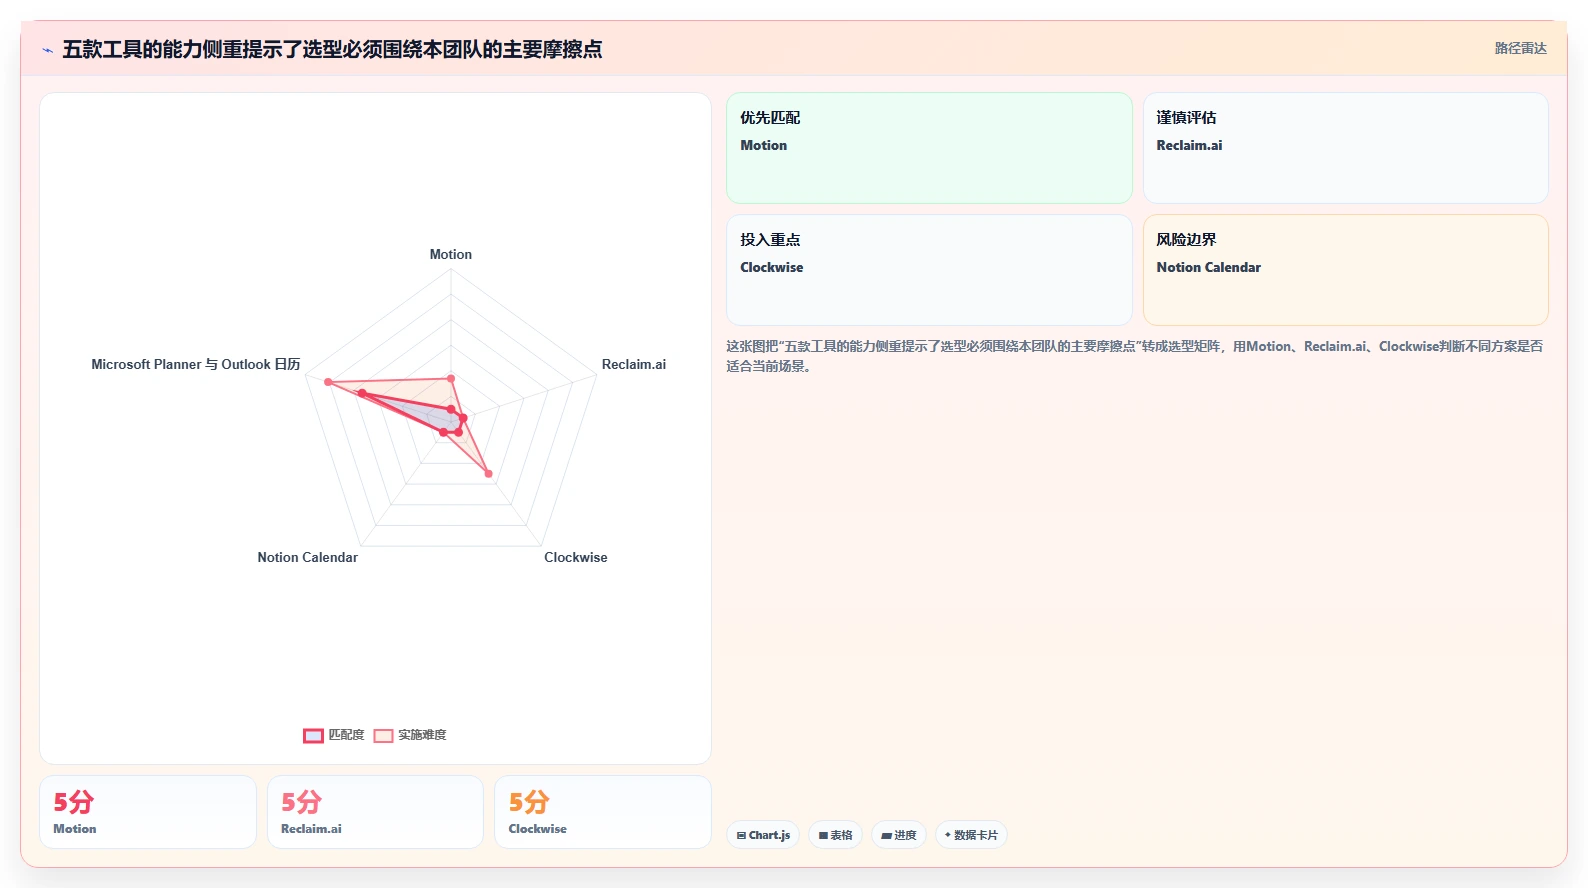
Task: Click the small icon before the slide title
Action: pyautogui.click(x=47, y=50)
